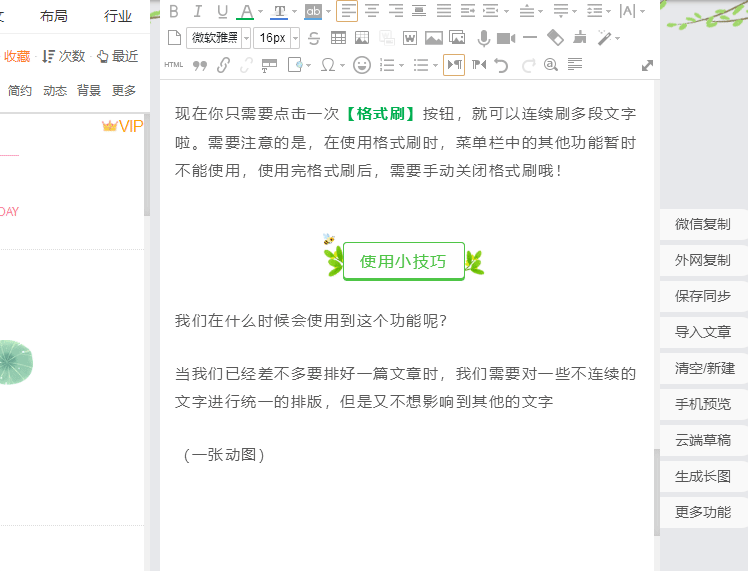Pick the font color swatch
748x571 pixels.
click(x=245, y=11)
